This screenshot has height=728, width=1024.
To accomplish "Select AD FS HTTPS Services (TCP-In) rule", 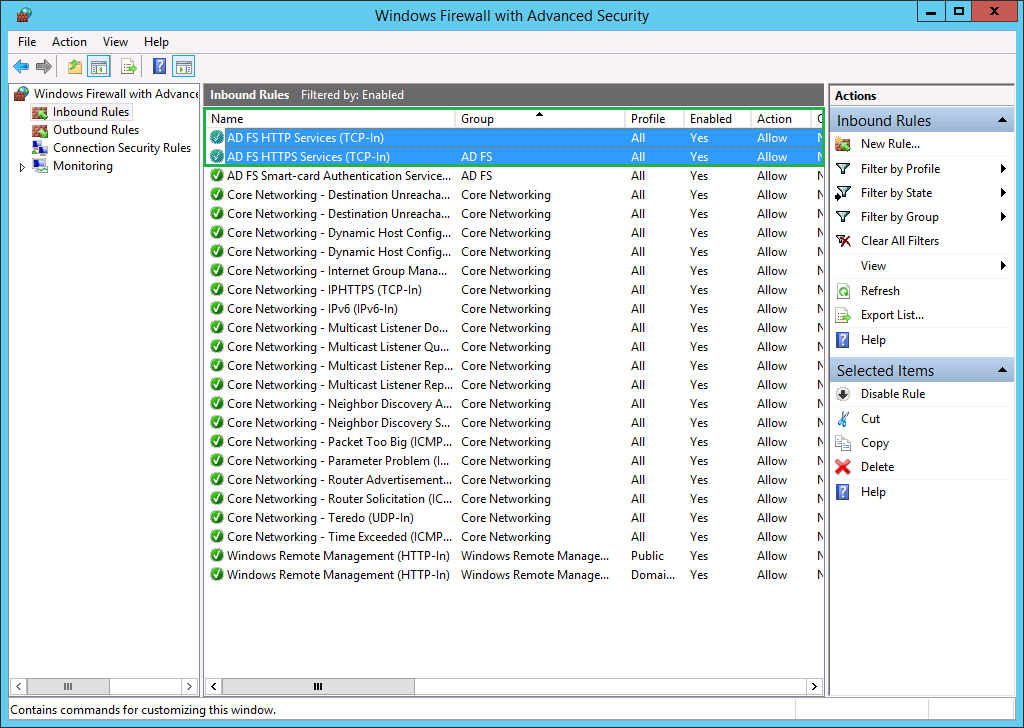I will [515, 157].
